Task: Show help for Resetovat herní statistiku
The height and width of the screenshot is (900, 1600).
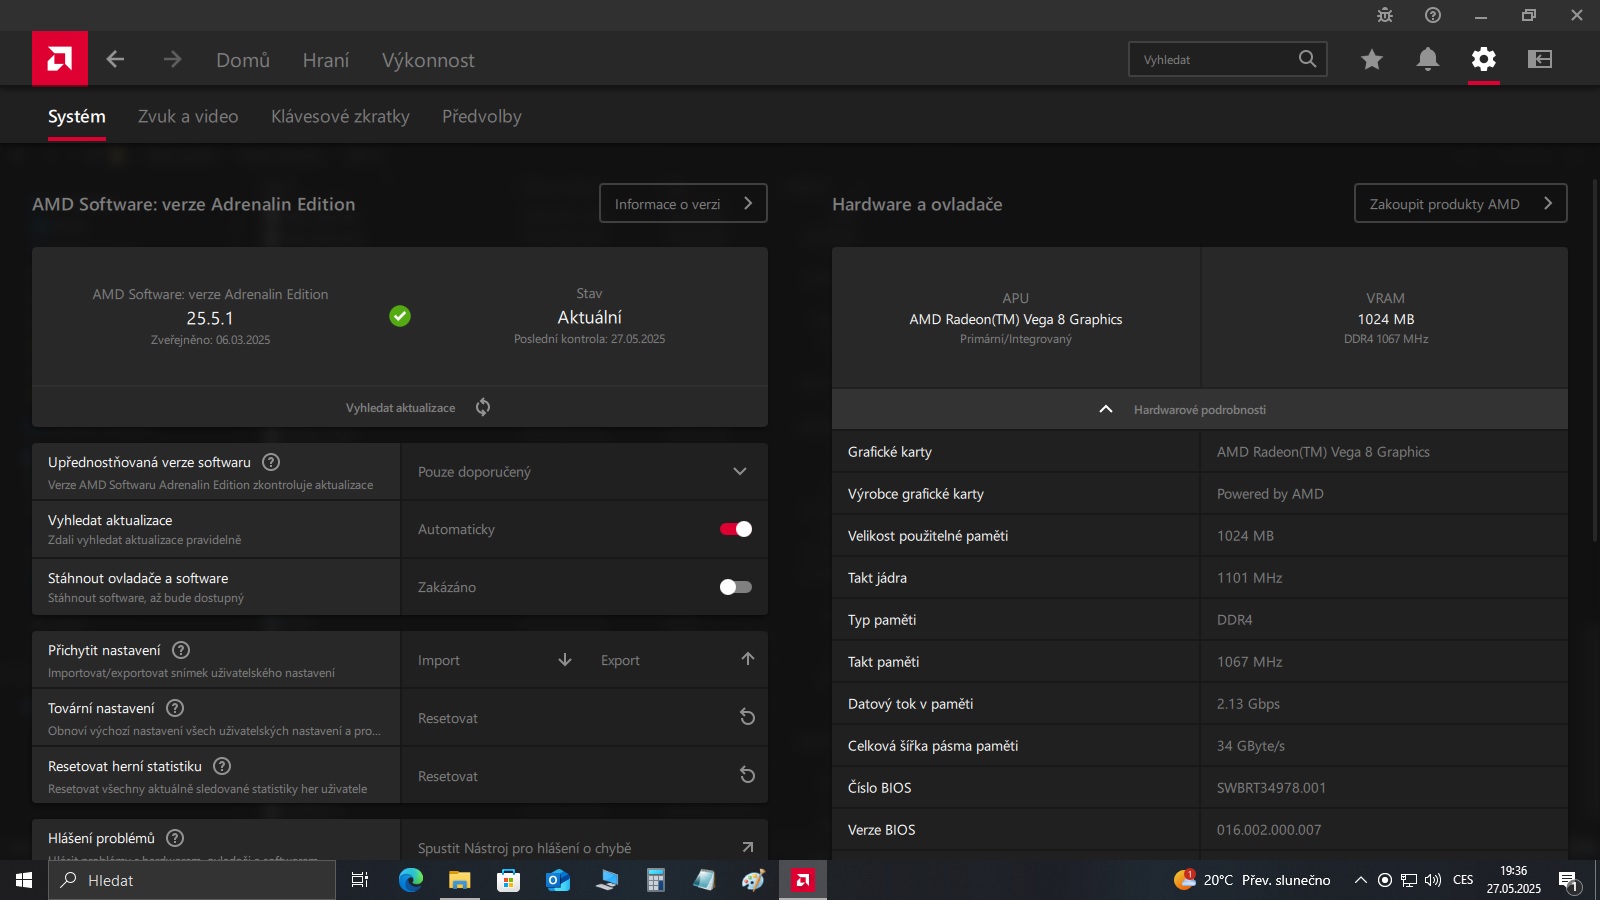Action: click(x=222, y=766)
